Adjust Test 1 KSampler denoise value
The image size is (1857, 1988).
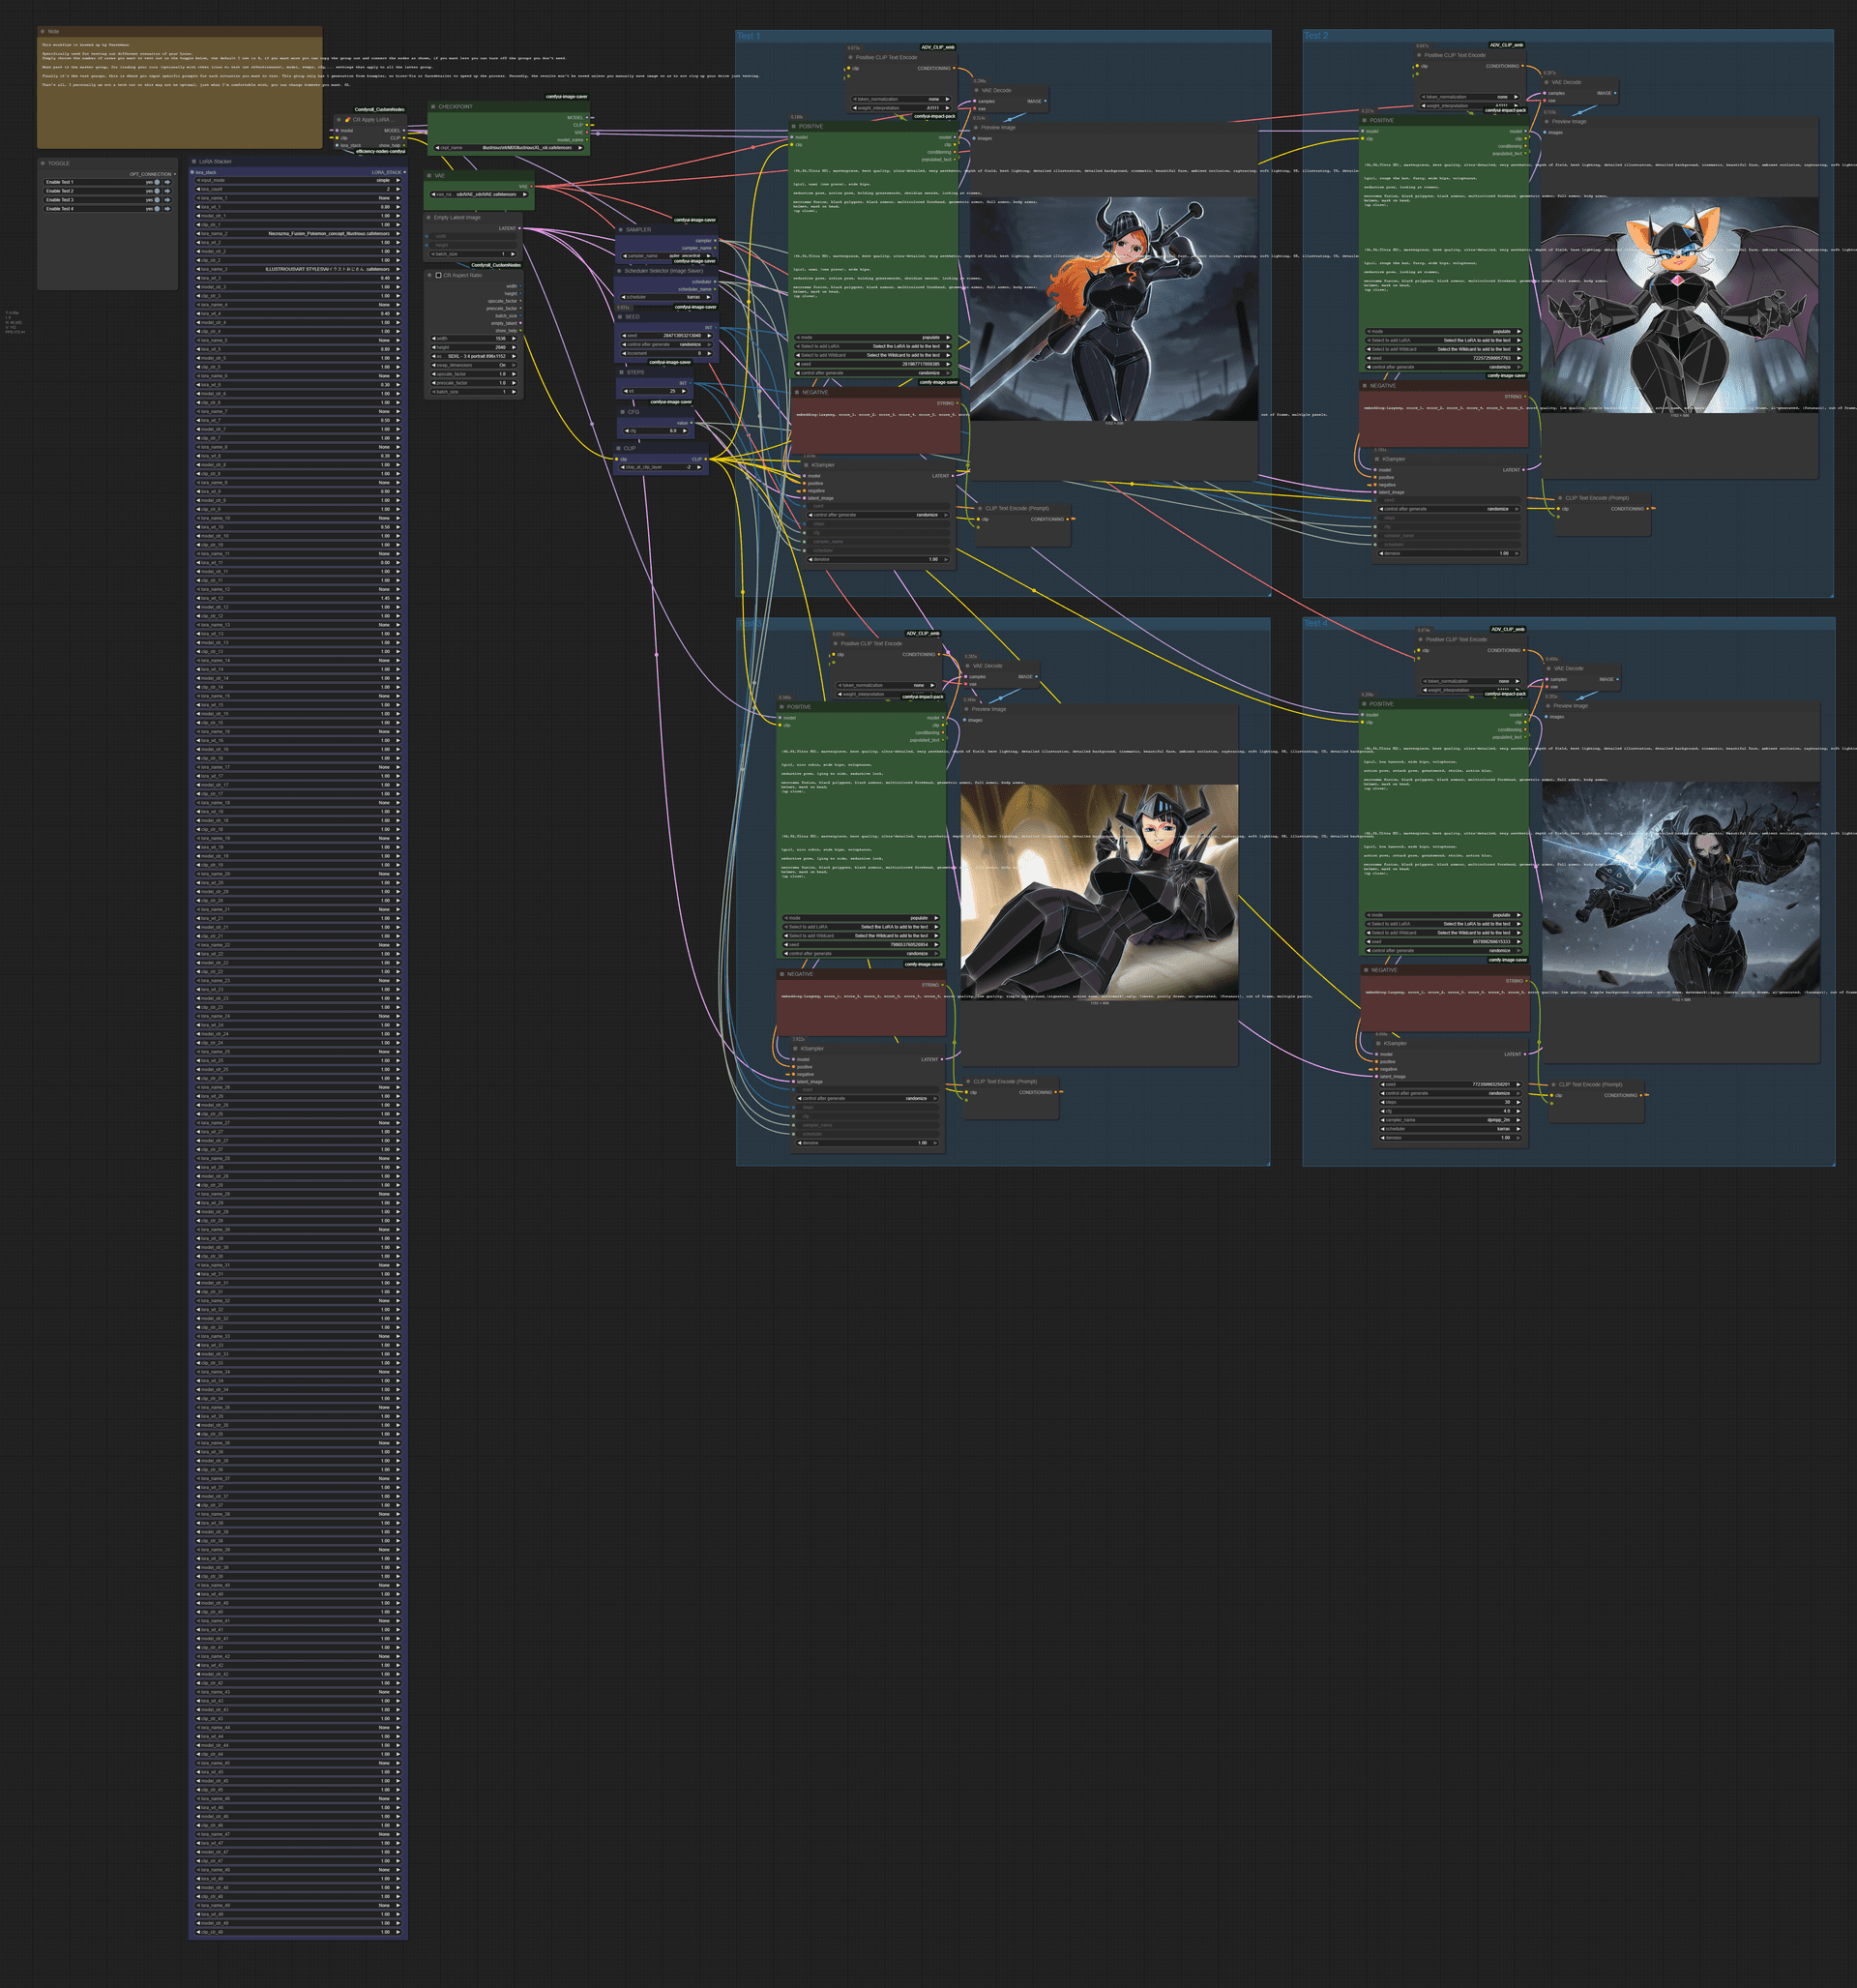coord(877,560)
